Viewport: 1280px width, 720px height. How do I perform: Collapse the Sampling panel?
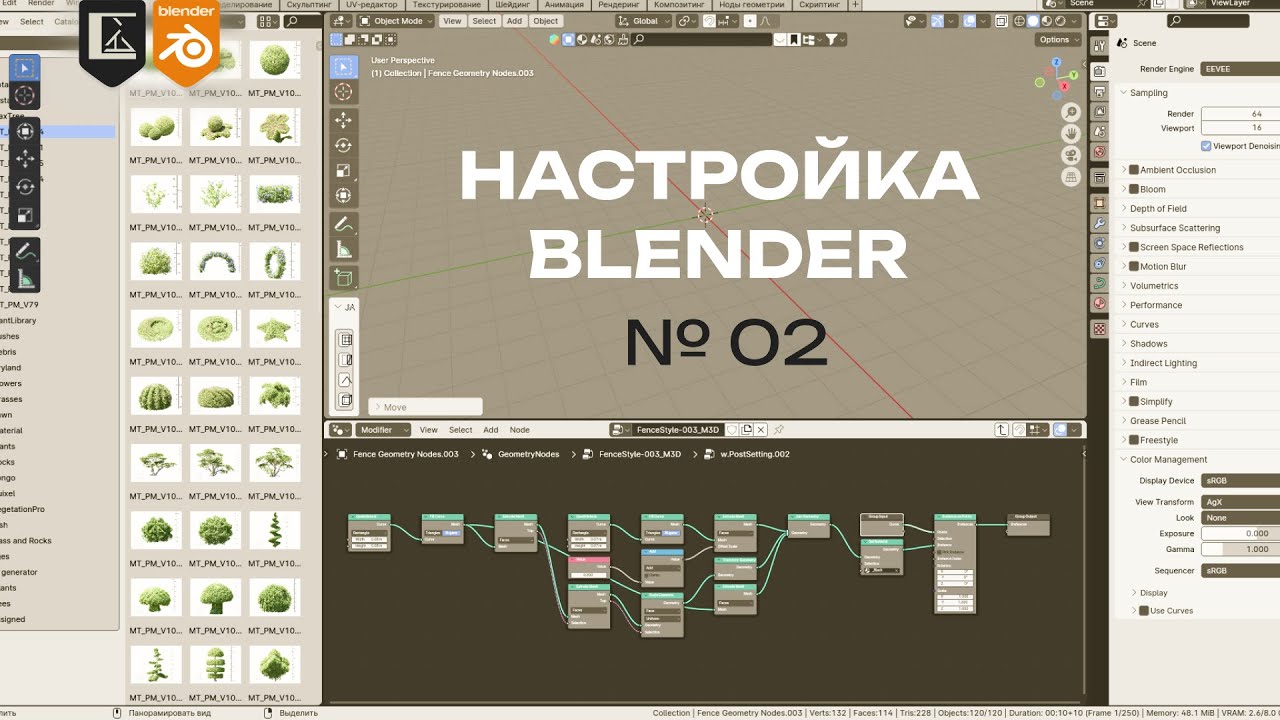click(1149, 93)
